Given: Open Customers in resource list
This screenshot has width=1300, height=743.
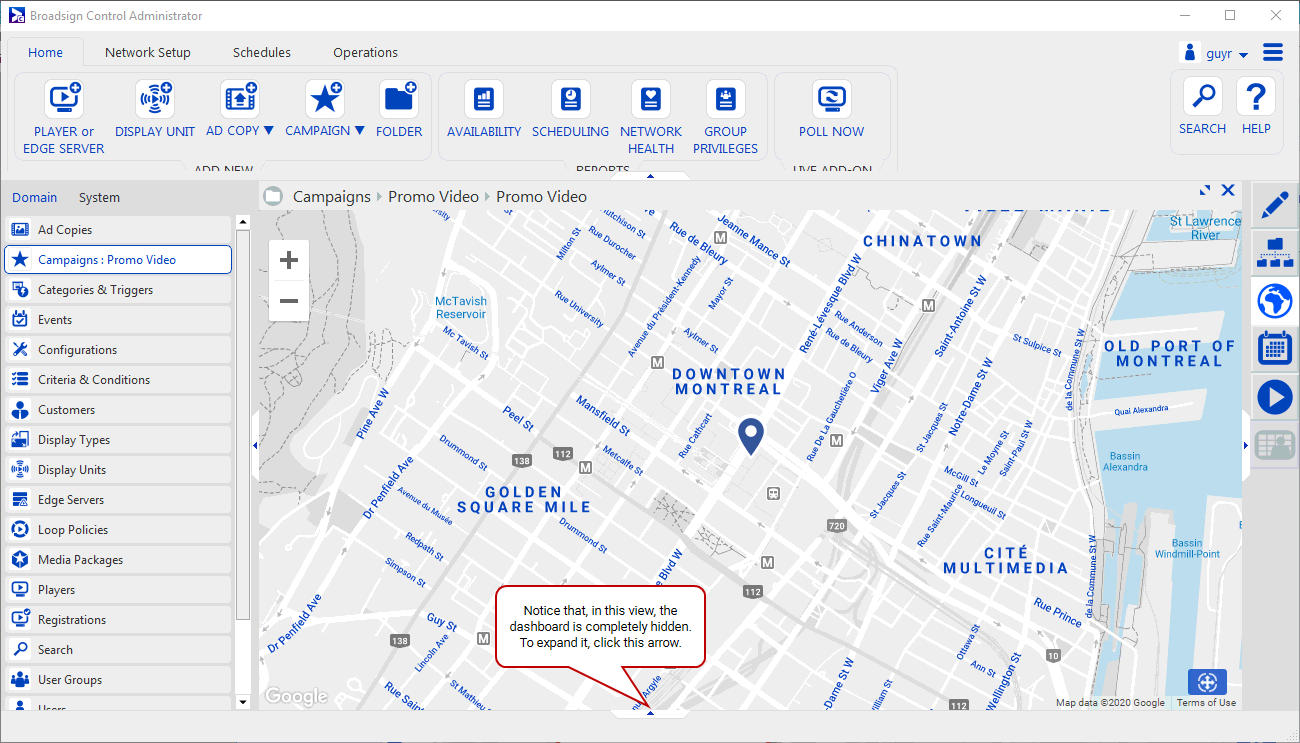Looking at the screenshot, I should point(118,410).
